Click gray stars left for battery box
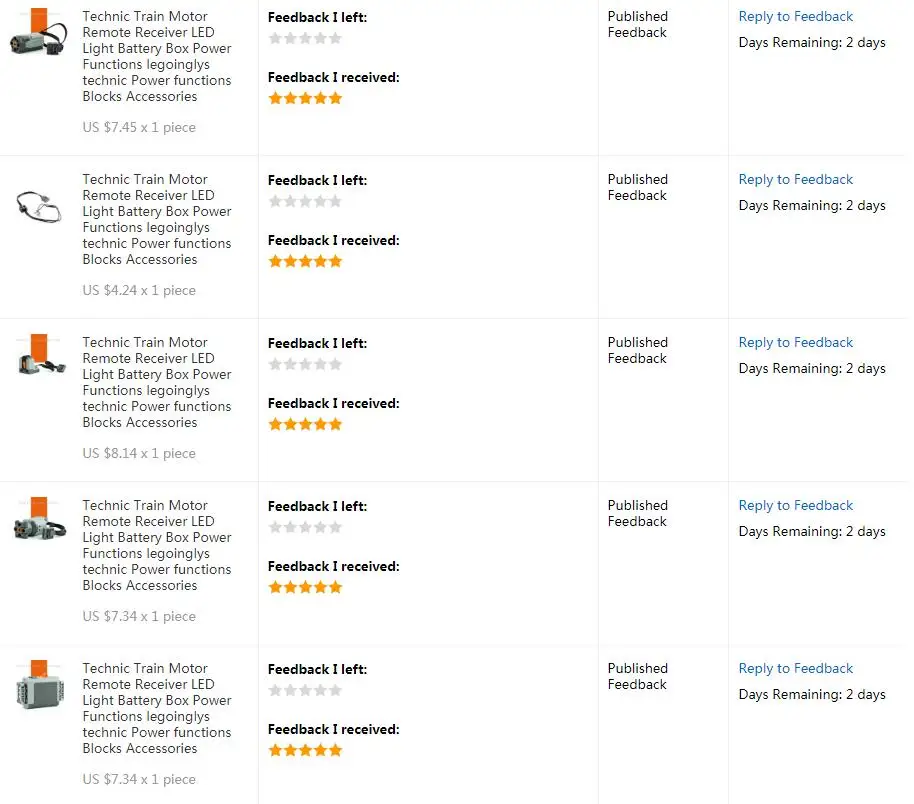Screen dimensions: 914x804 pos(305,691)
